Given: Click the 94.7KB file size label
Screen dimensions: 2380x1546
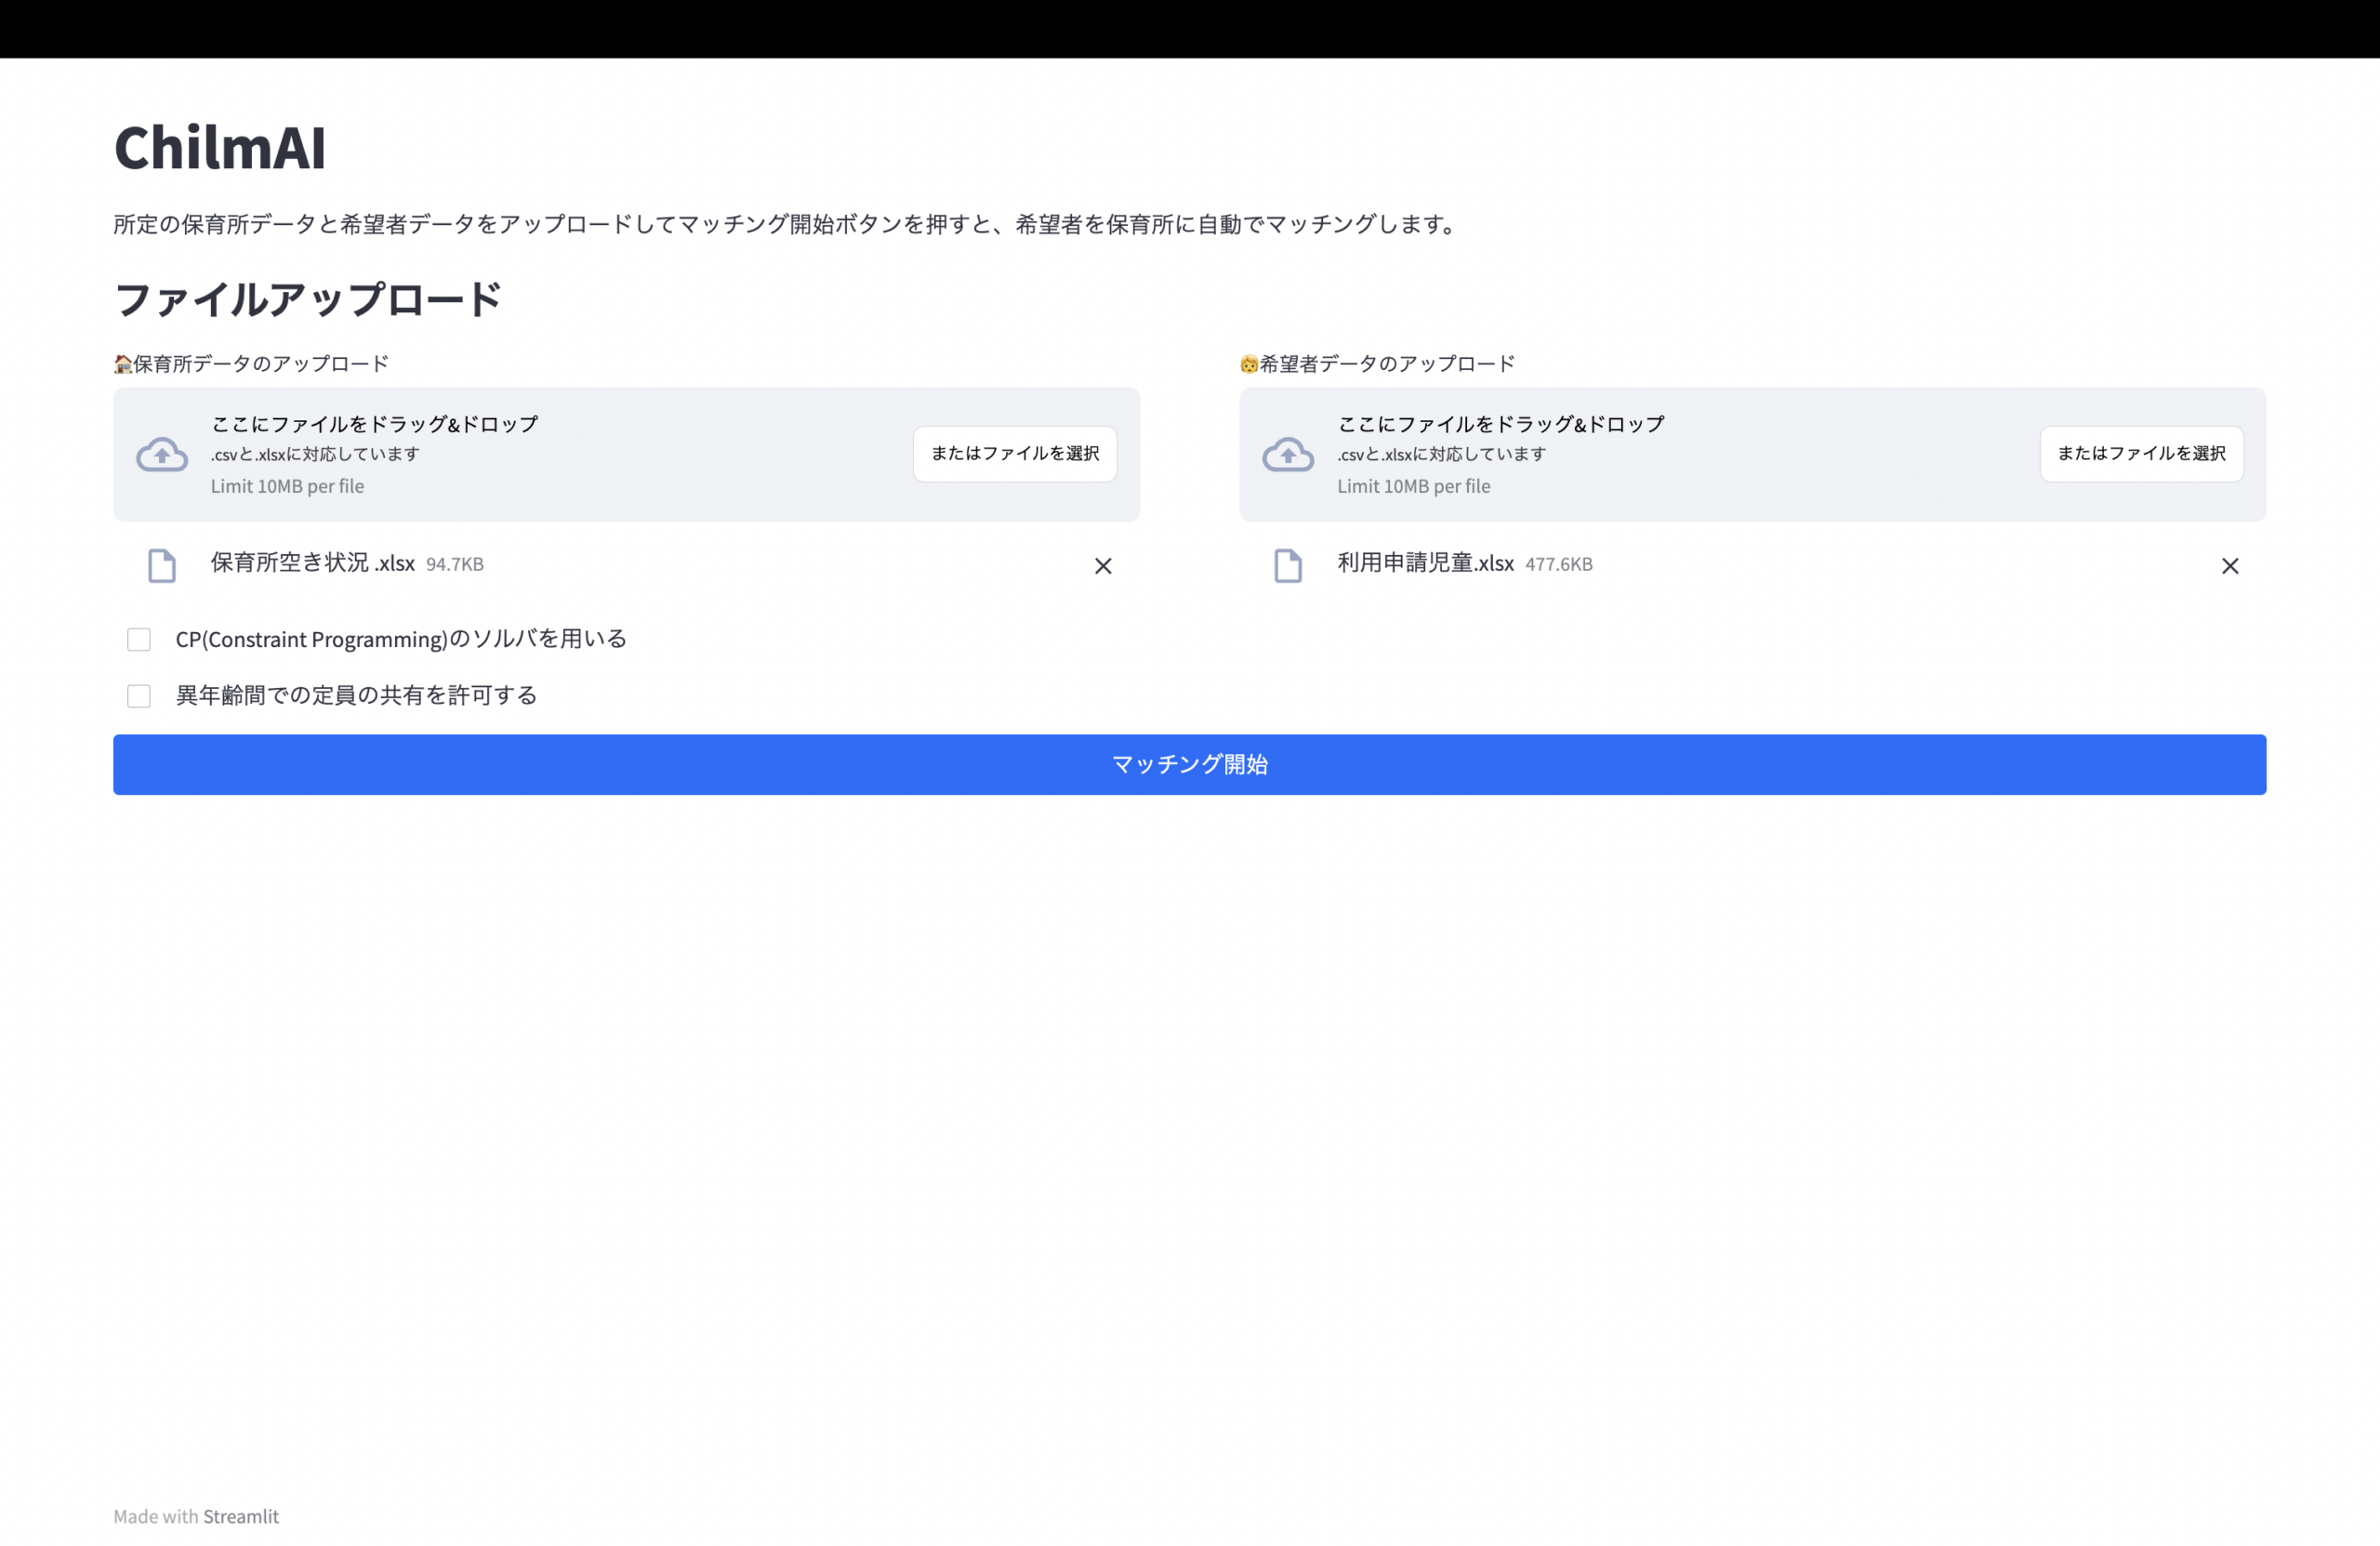Looking at the screenshot, I should [x=455, y=564].
